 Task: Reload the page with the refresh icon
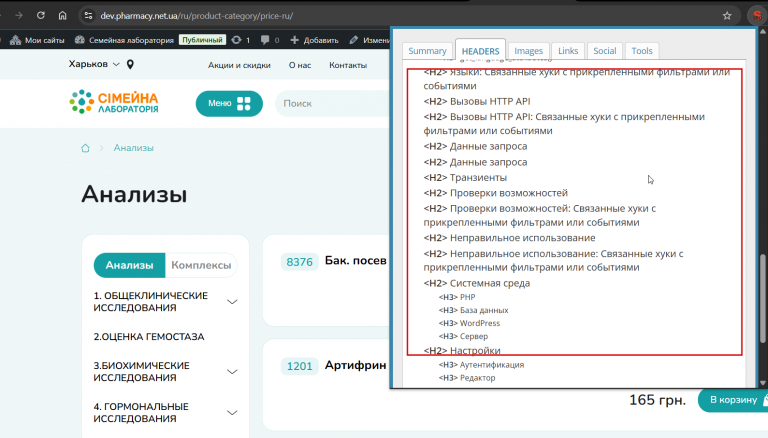click(x=41, y=15)
